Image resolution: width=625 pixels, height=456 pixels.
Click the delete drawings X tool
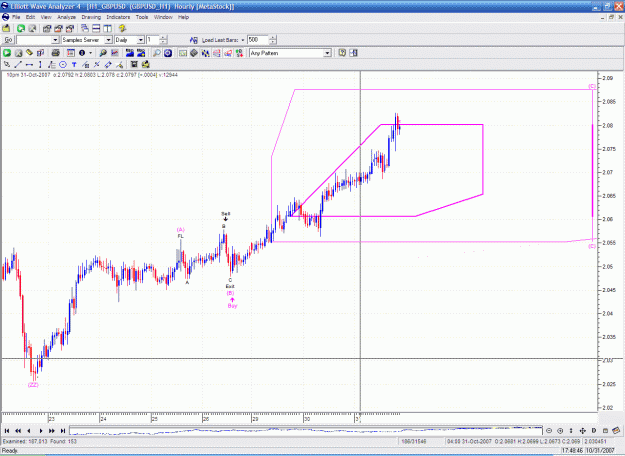click(x=96, y=65)
